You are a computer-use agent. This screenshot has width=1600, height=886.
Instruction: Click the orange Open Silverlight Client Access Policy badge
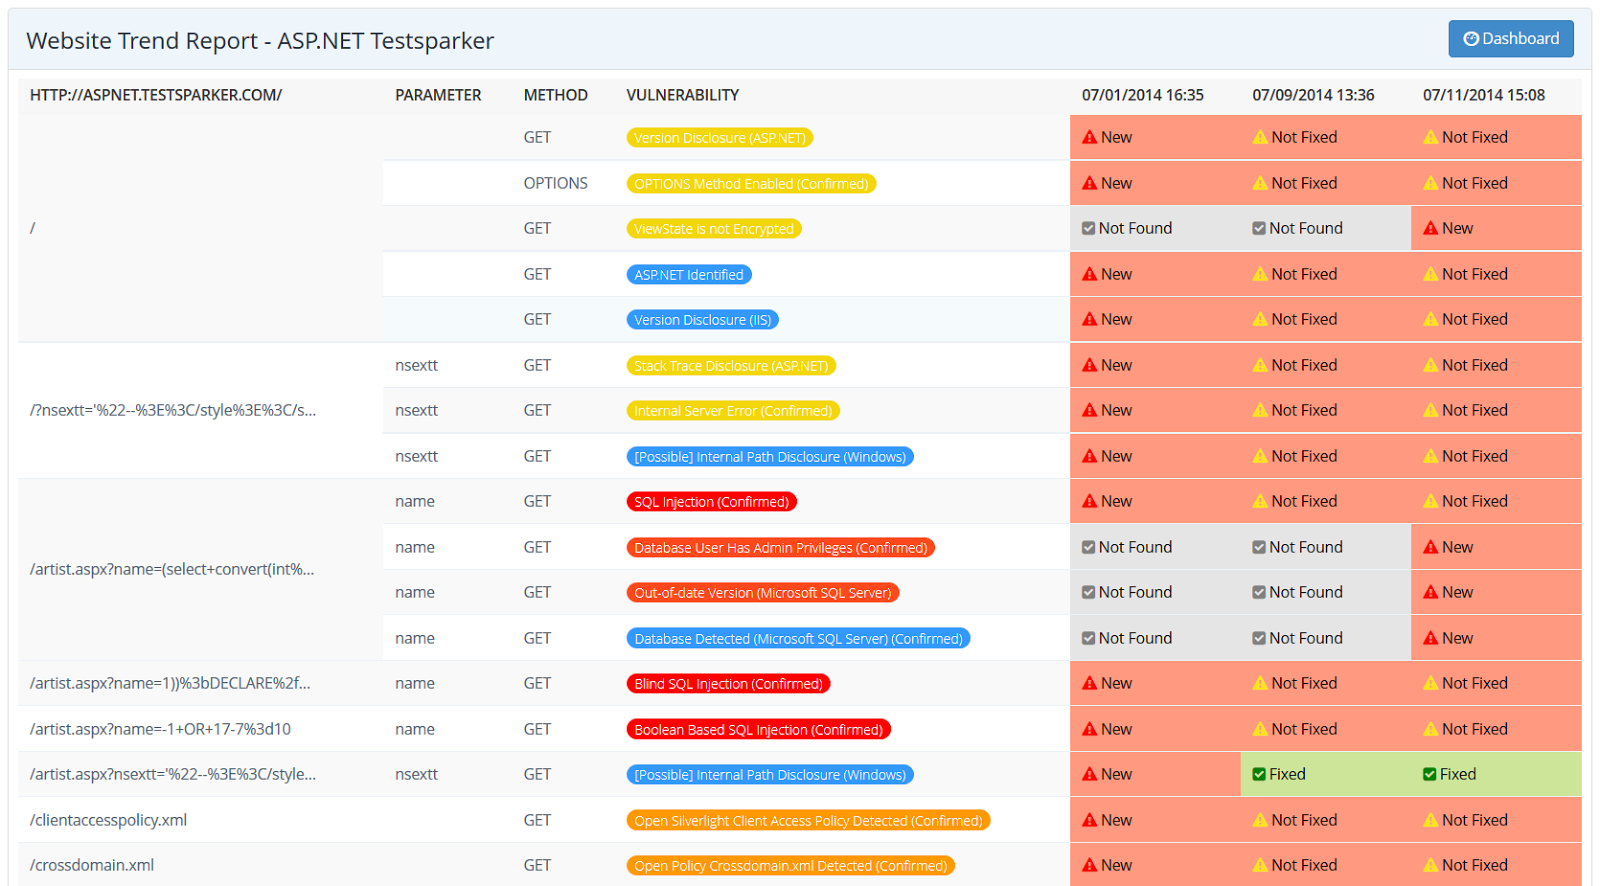click(x=808, y=821)
